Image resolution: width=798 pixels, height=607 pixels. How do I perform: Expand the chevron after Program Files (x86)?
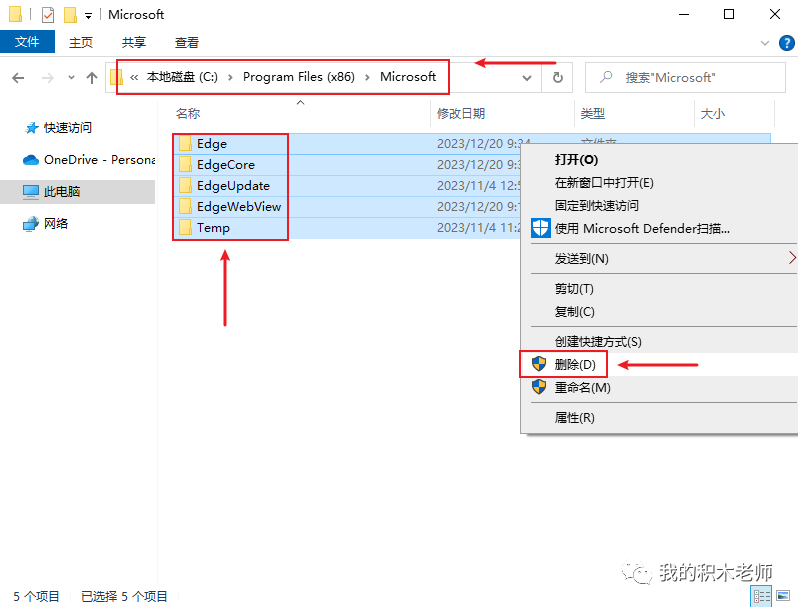click(x=367, y=77)
